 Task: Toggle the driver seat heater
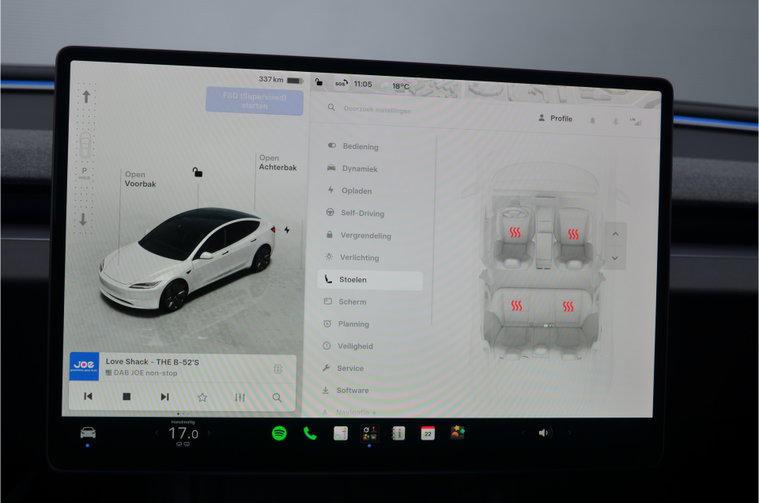click(x=515, y=233)
